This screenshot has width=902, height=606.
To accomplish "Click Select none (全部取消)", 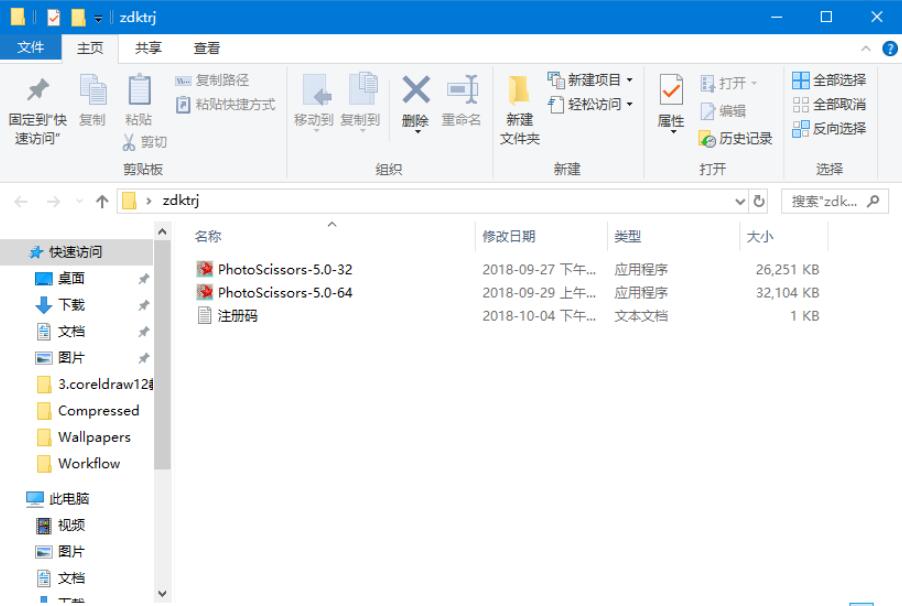I will 829,104.
